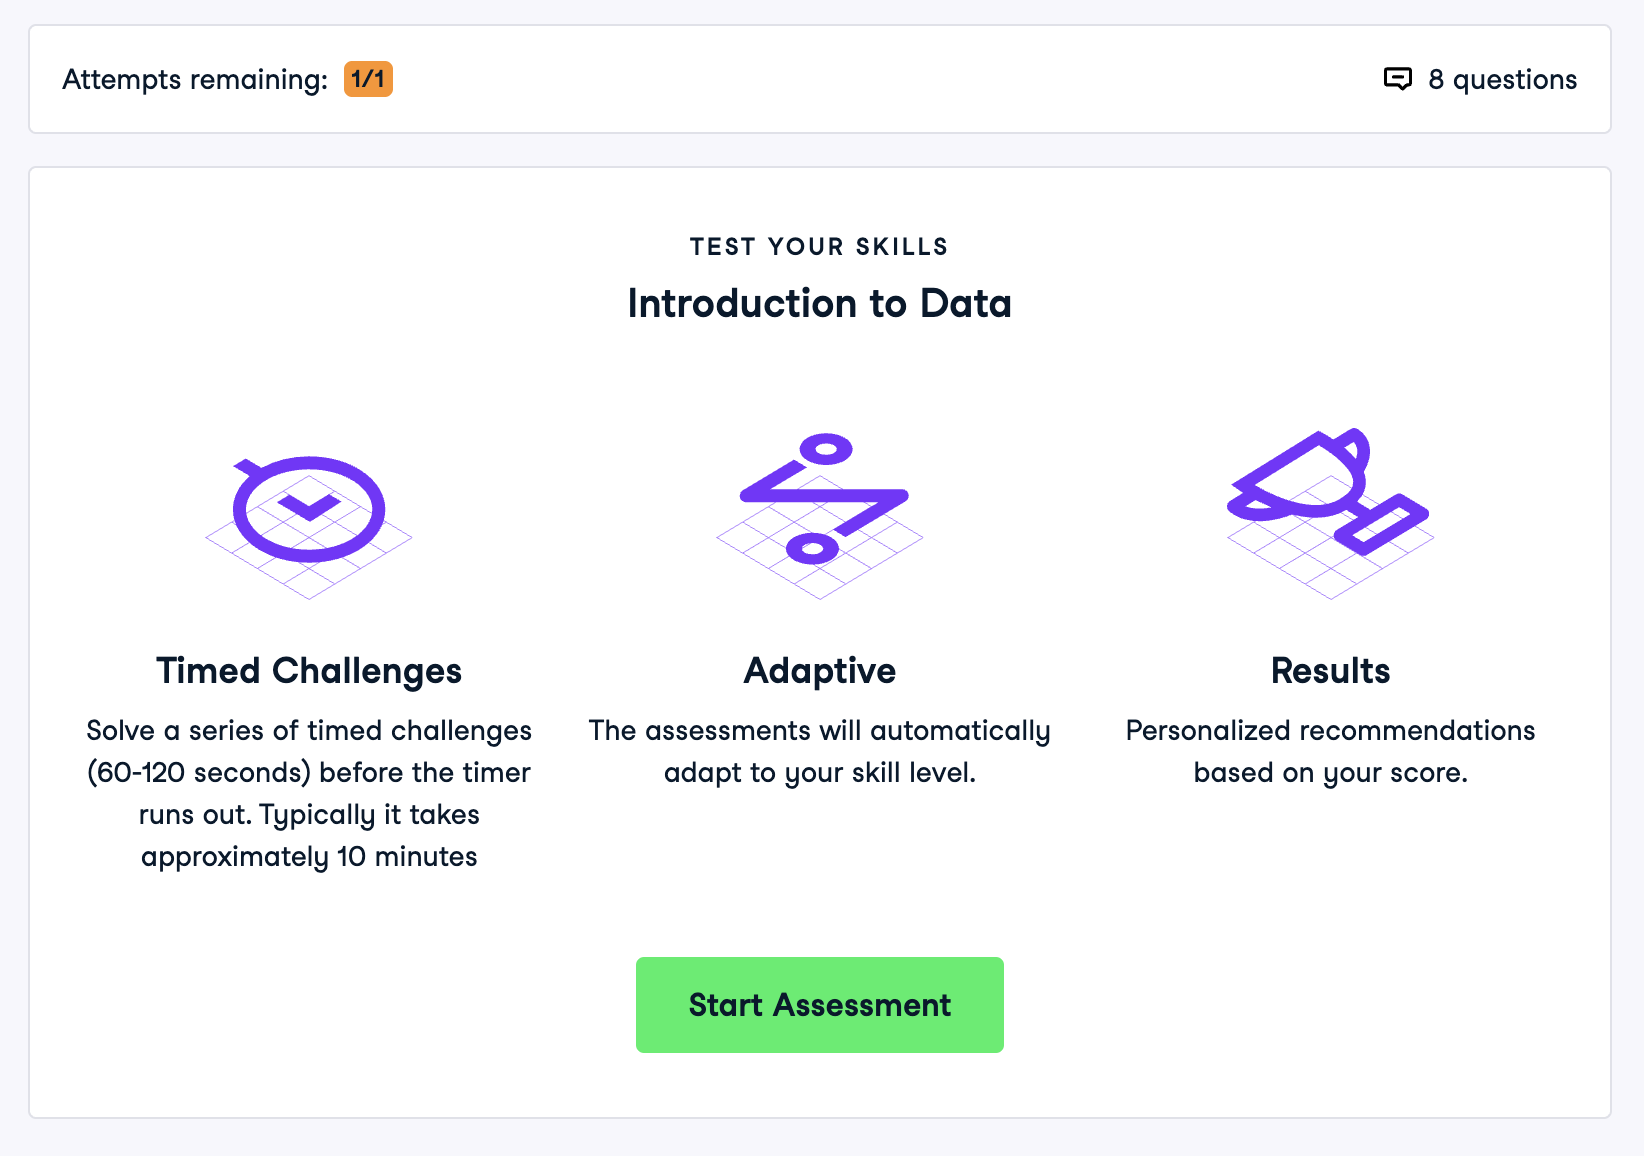Click 'adapt to your skill level' text
Image resolution: width=1644 pixels, height=1156 pixels.
(x=819, y=773)
